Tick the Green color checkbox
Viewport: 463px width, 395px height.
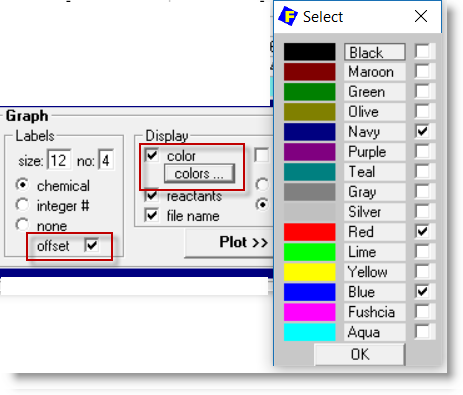click(x=423, y=92)
